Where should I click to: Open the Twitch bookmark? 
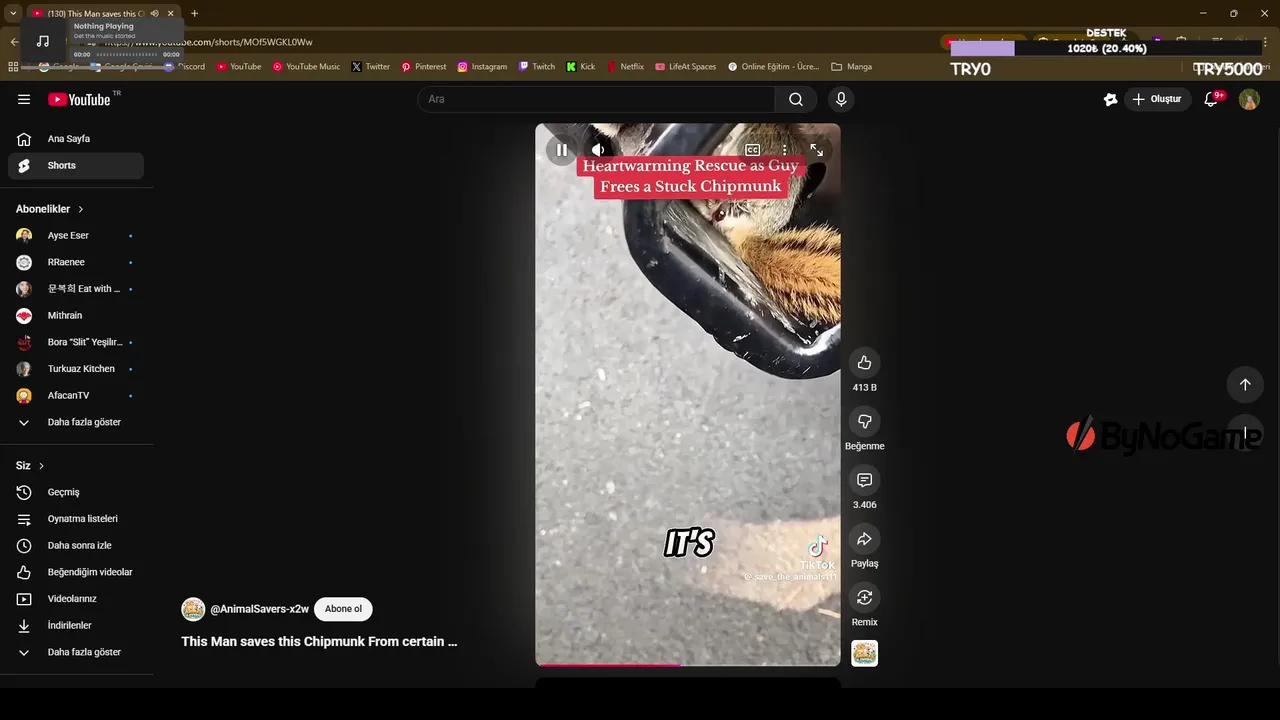[536, 67]
